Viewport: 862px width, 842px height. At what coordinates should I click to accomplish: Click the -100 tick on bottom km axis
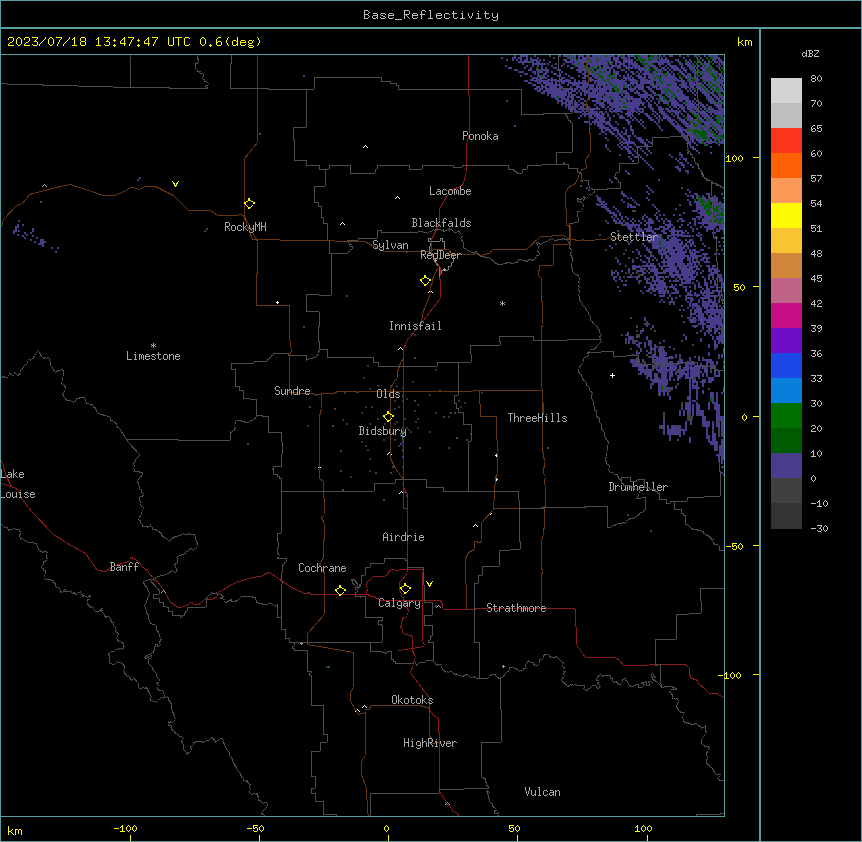[125, 828]
